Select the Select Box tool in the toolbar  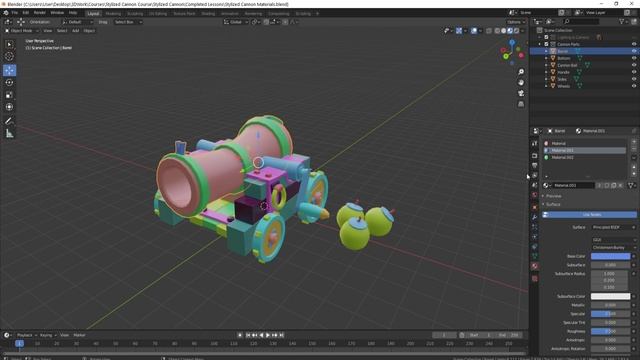click(9, 44)
